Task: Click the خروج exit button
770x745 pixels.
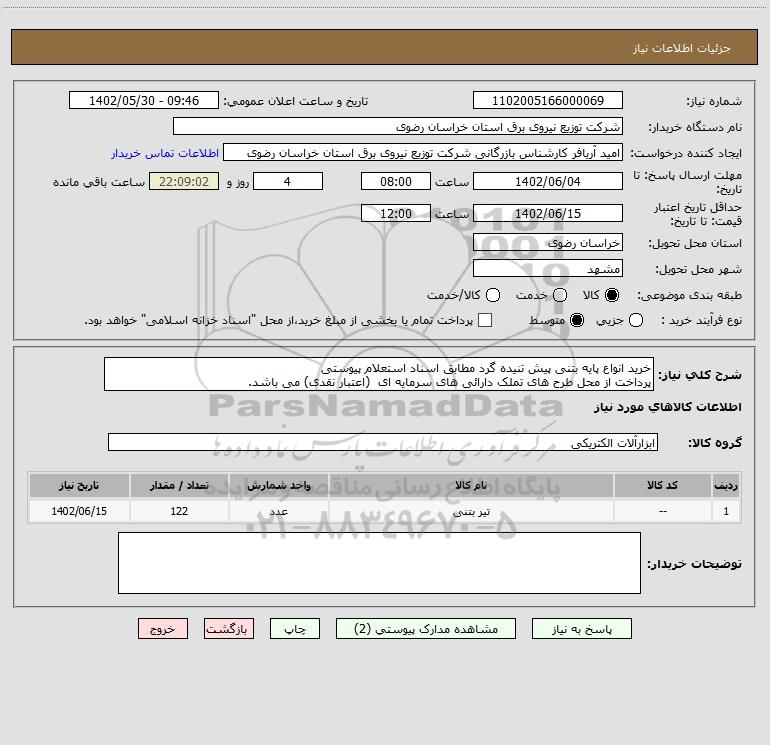Action: (x=163, y=629)
